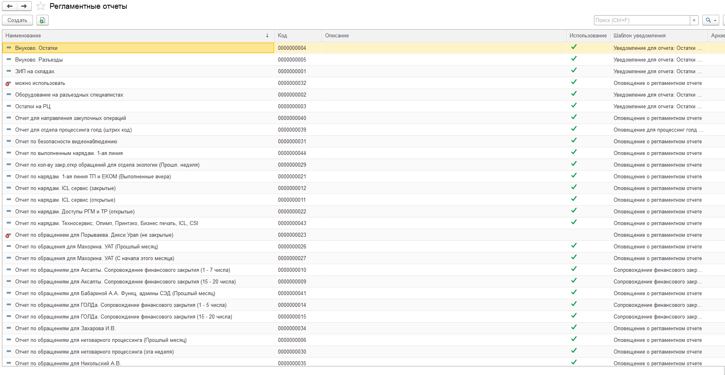Select Отчет по безопасности видеонаблюдению row name
Screen dimensions: 725x375
click(x=66, y=141)
